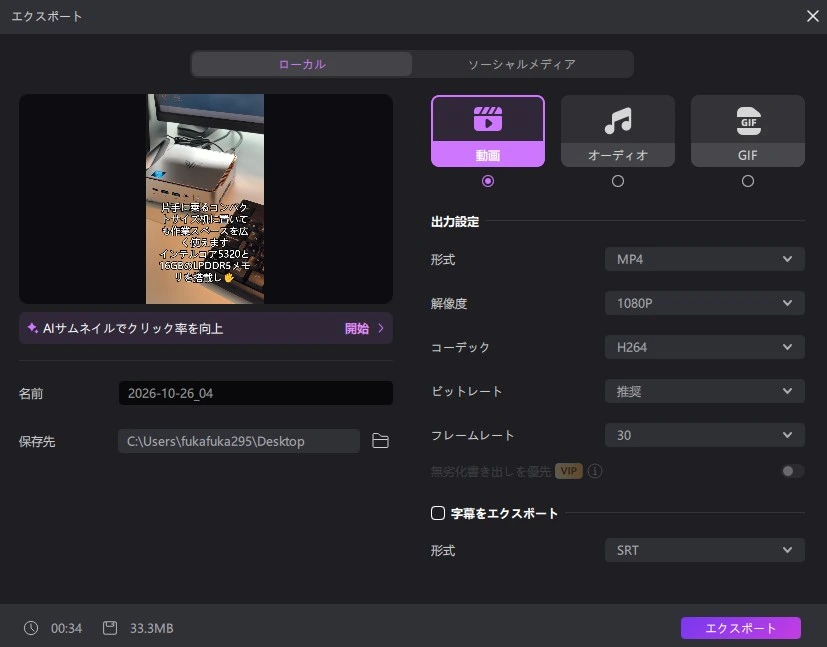Click 開始 for AI thumbnail
The width and height of the screenshot is (827, 647).
point(357,328)
